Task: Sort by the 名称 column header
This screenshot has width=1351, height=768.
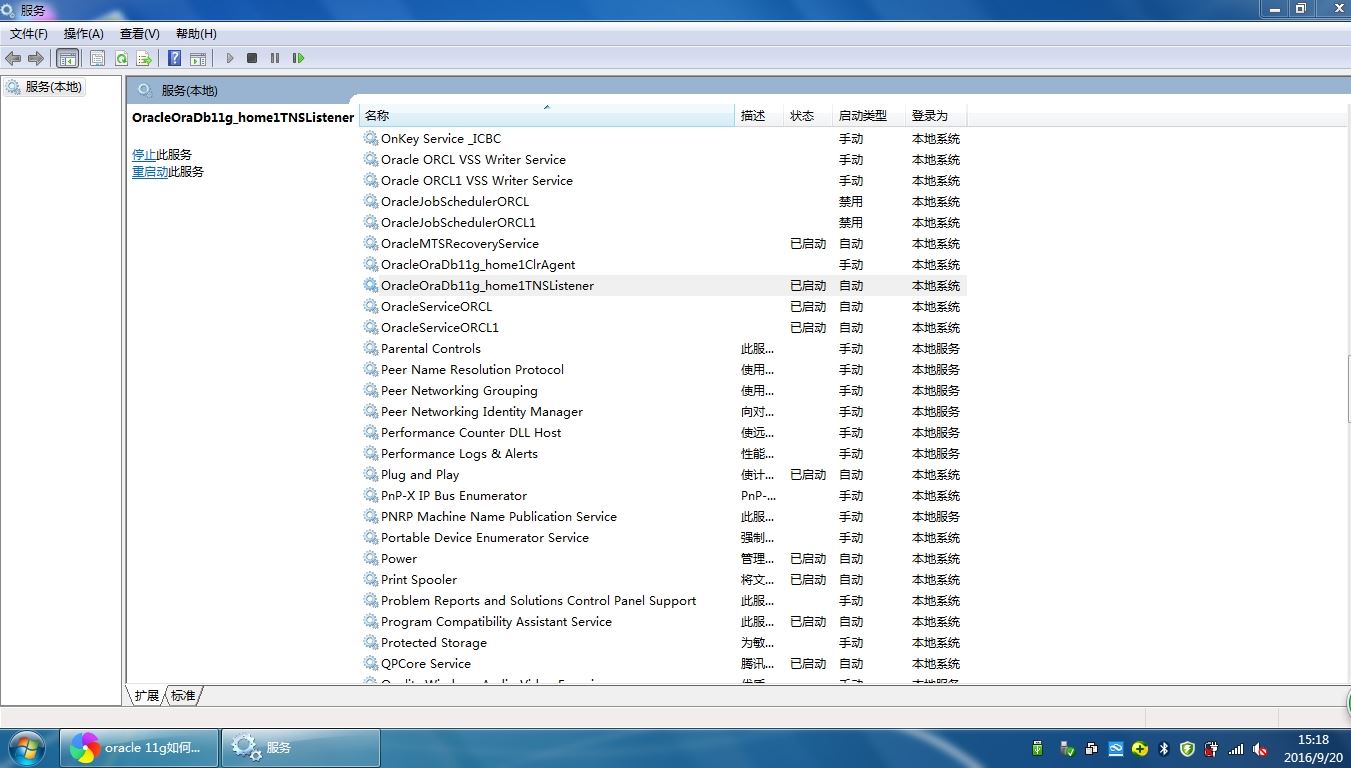Action: tap(547, 116)
